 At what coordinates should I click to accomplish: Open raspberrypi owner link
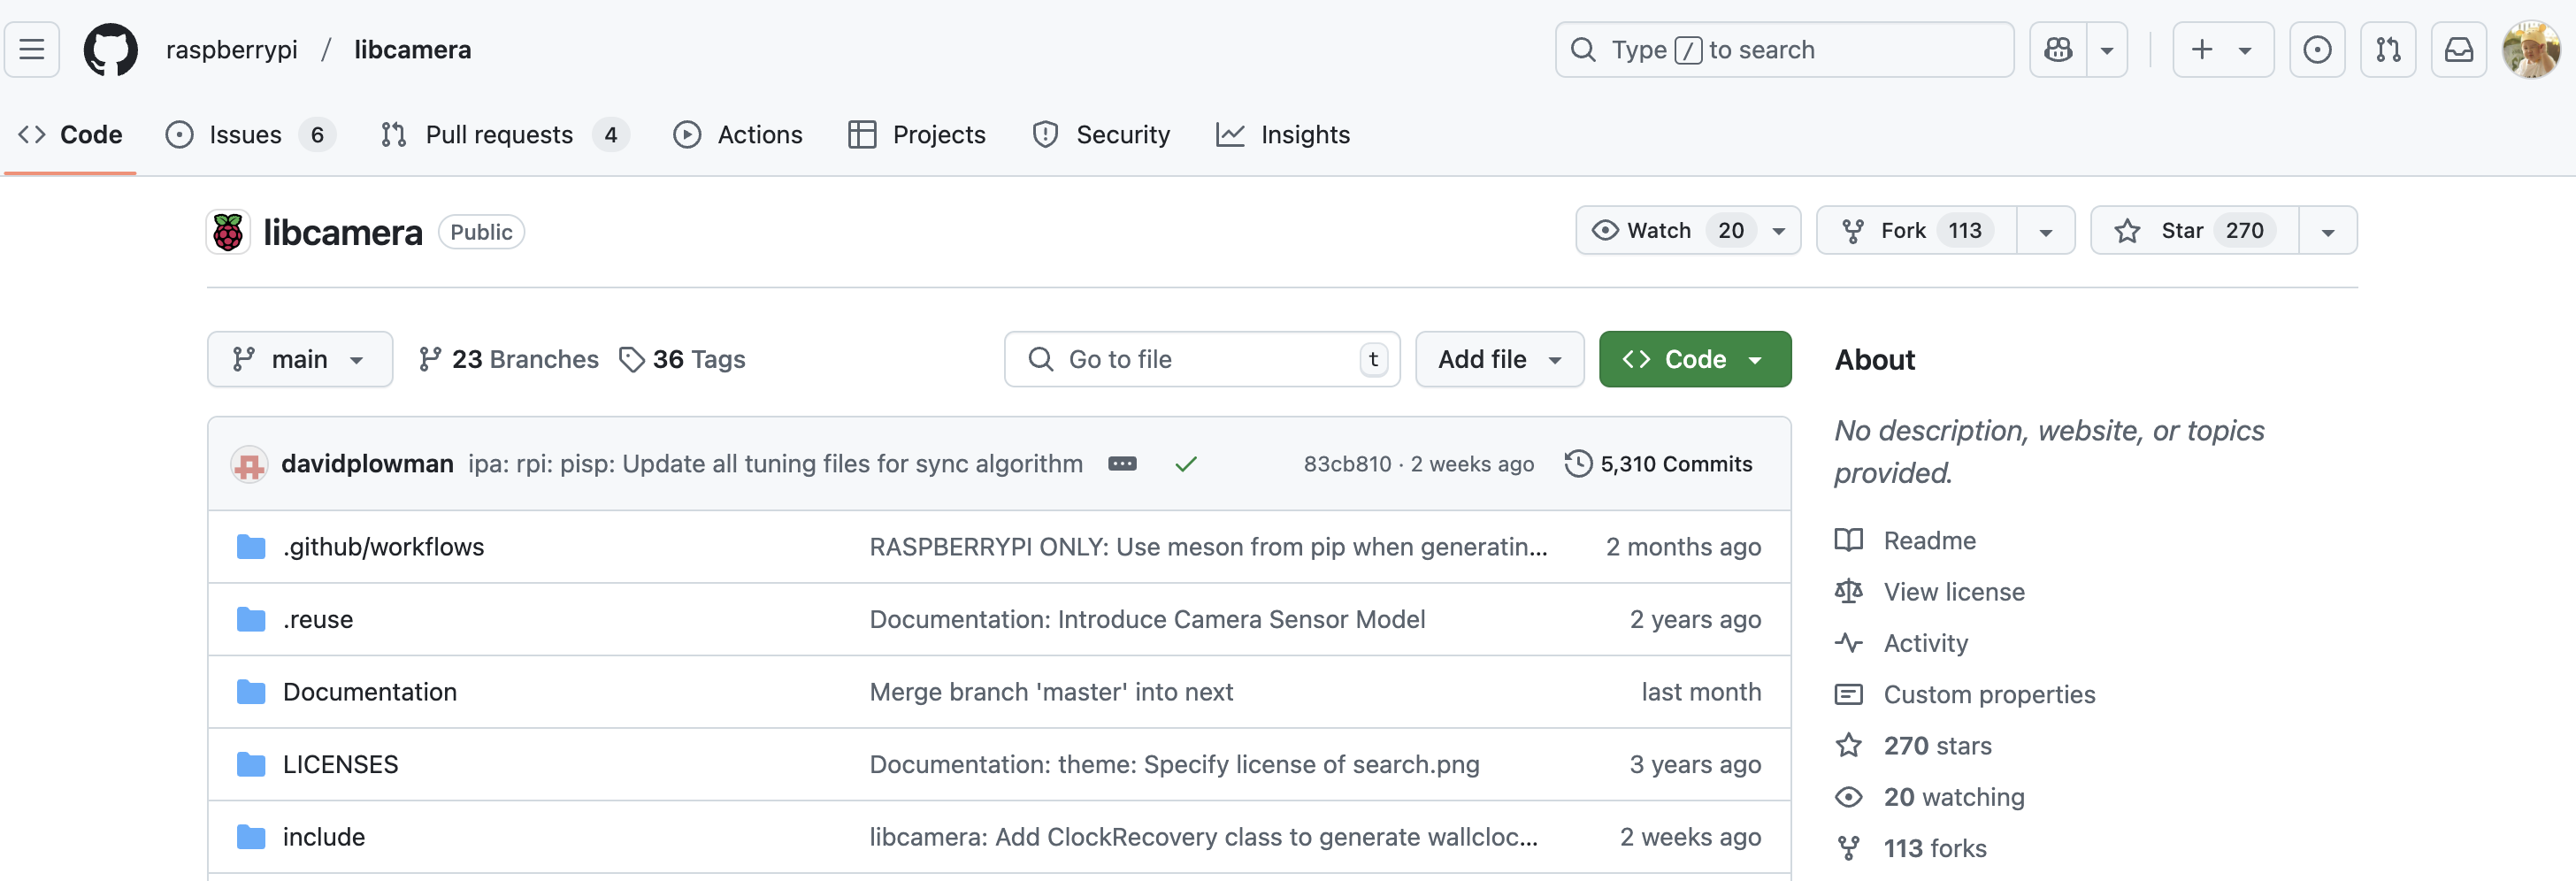click(232, 50)
